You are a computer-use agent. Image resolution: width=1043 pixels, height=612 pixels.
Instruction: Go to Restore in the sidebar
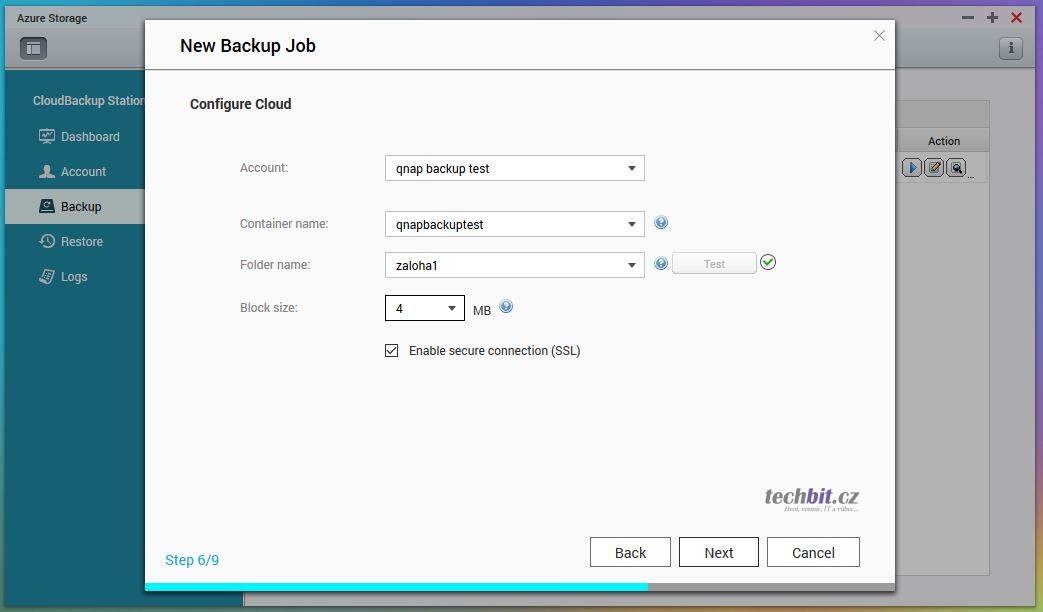pyautogui.click(x=81, y=242)
